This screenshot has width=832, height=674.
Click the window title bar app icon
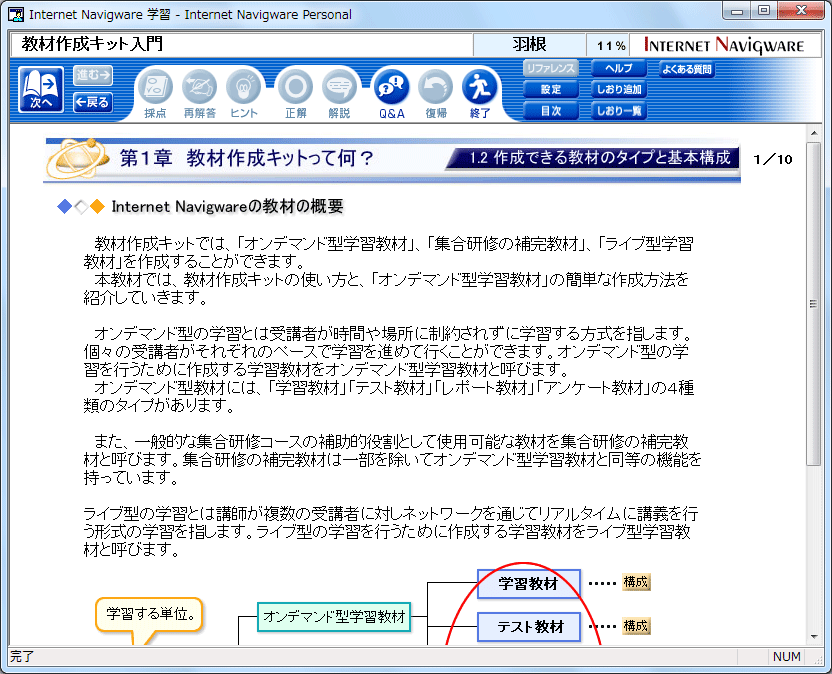[16, 14]
